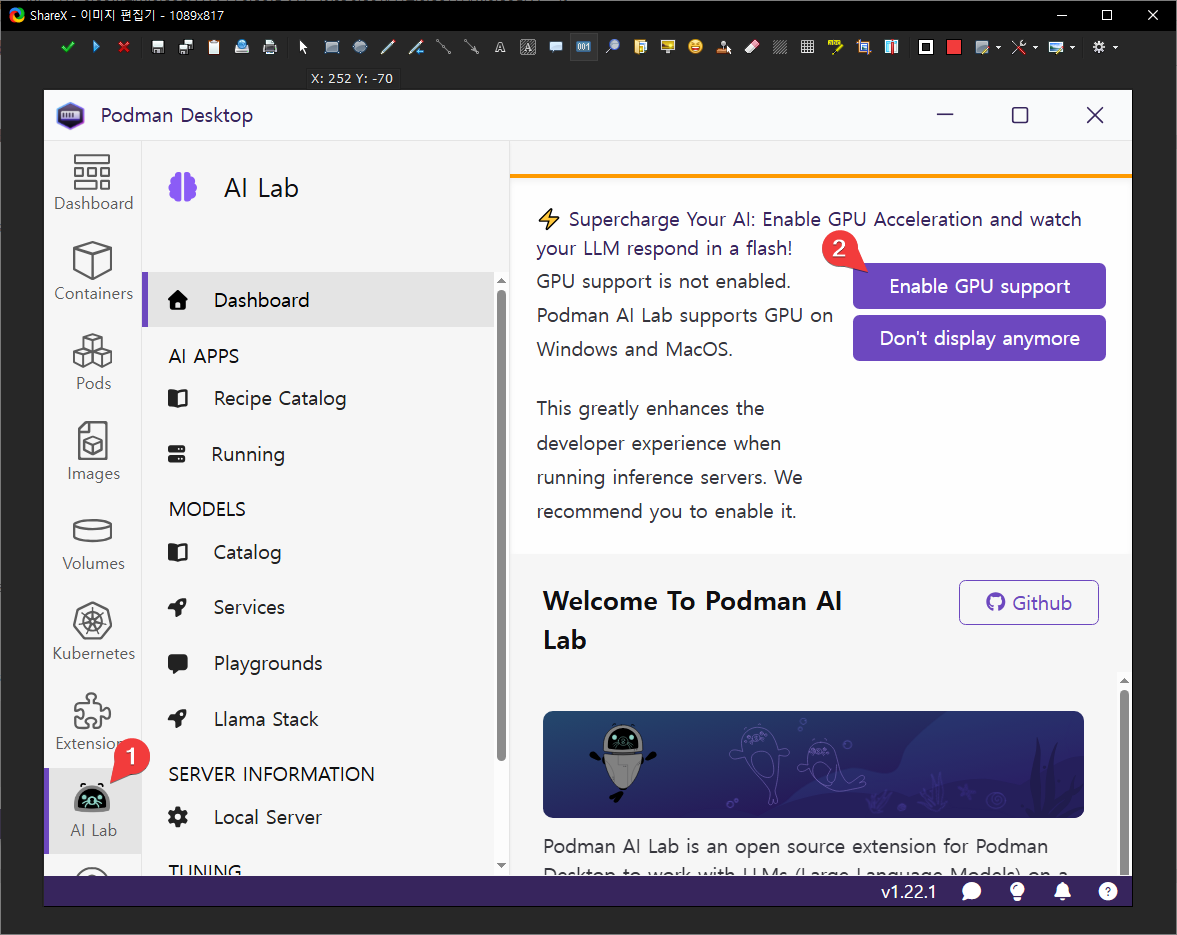1177x935 pixels.
Task: Select the ShareX eraser tool
Action: pos(753,47)
